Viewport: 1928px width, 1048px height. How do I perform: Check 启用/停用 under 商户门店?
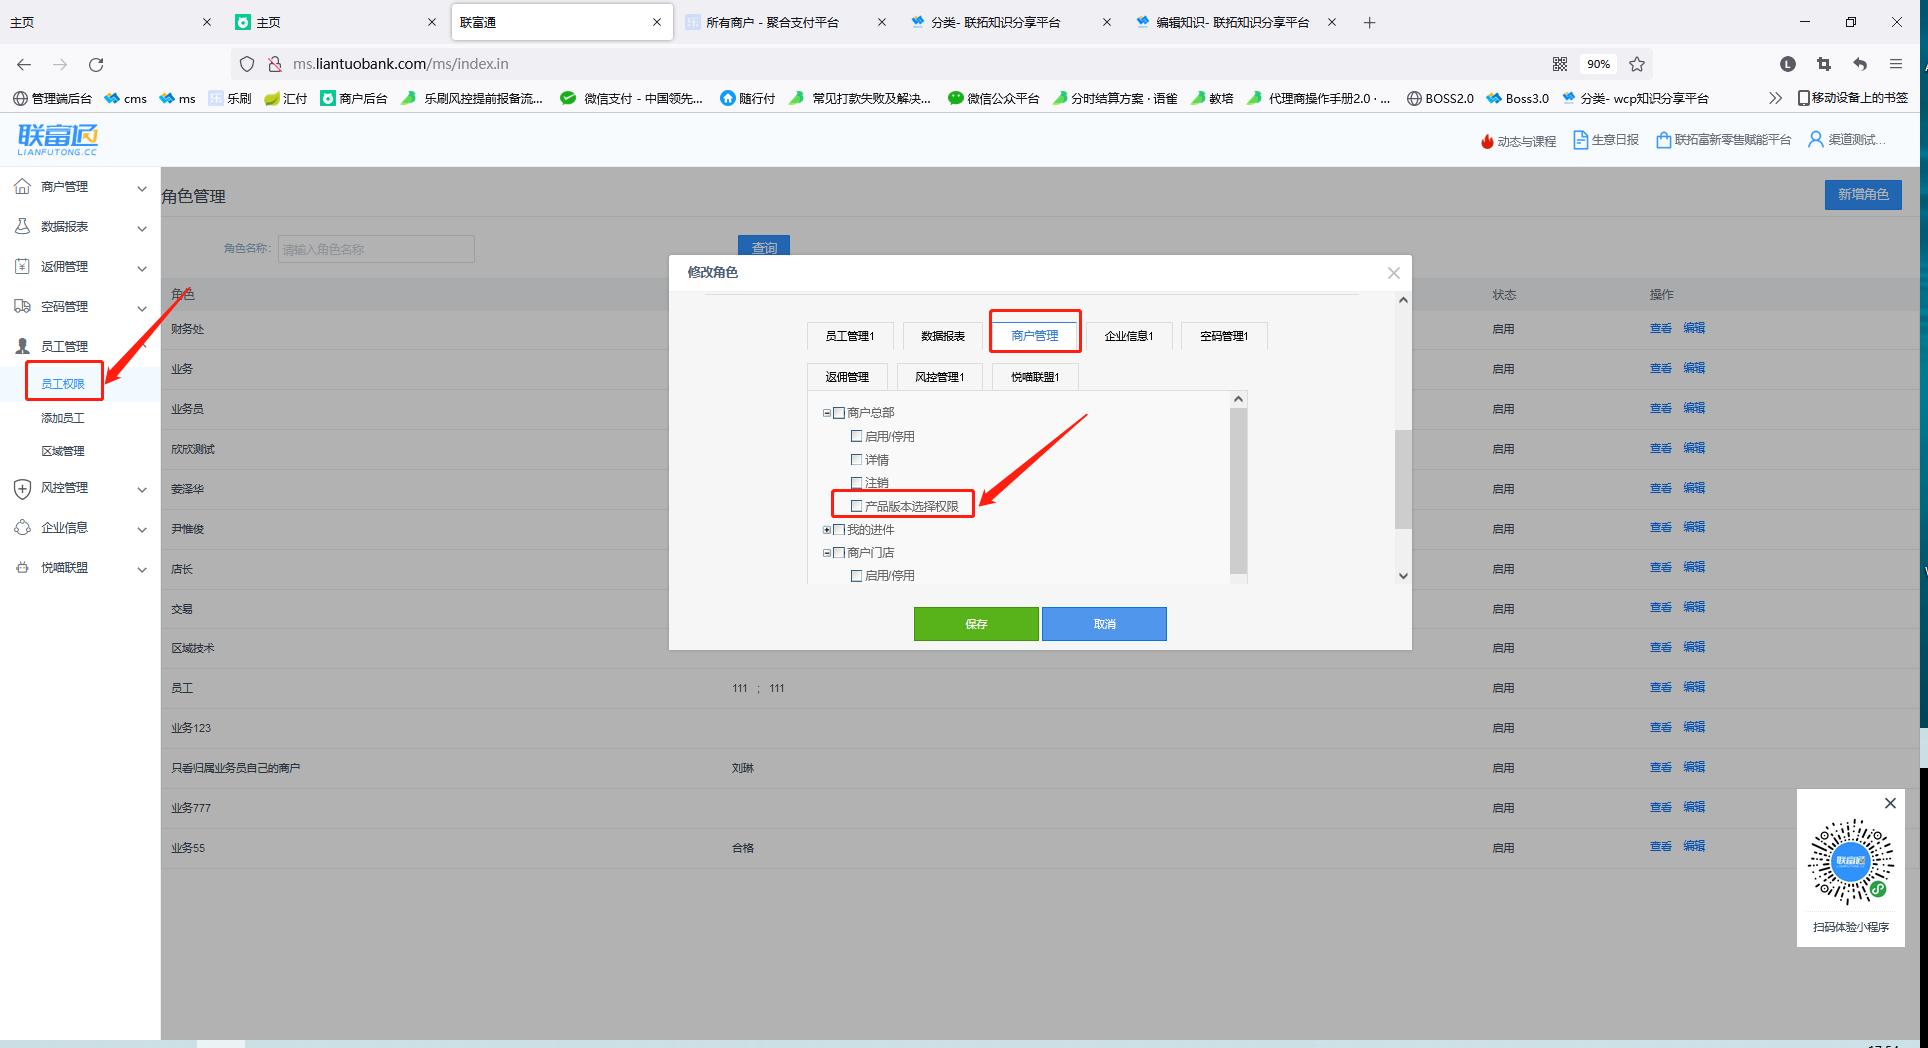click(856, 576)
